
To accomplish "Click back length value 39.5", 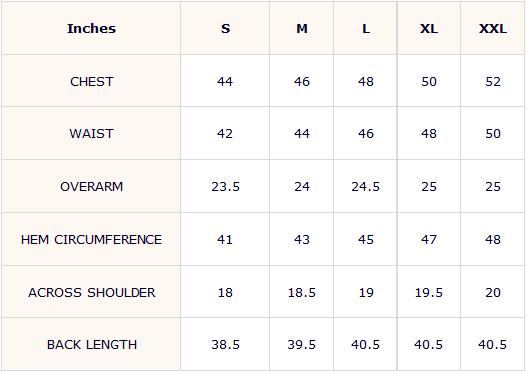I will point(302,345).
